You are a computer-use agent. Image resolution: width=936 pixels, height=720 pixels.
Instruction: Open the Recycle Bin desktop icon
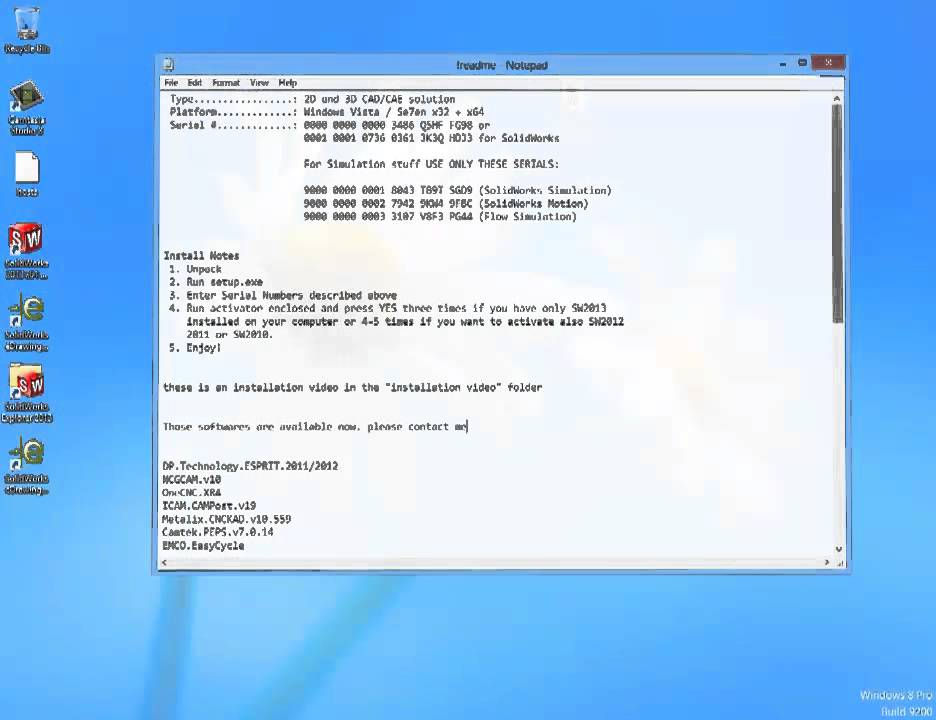(x=26, y=30)
